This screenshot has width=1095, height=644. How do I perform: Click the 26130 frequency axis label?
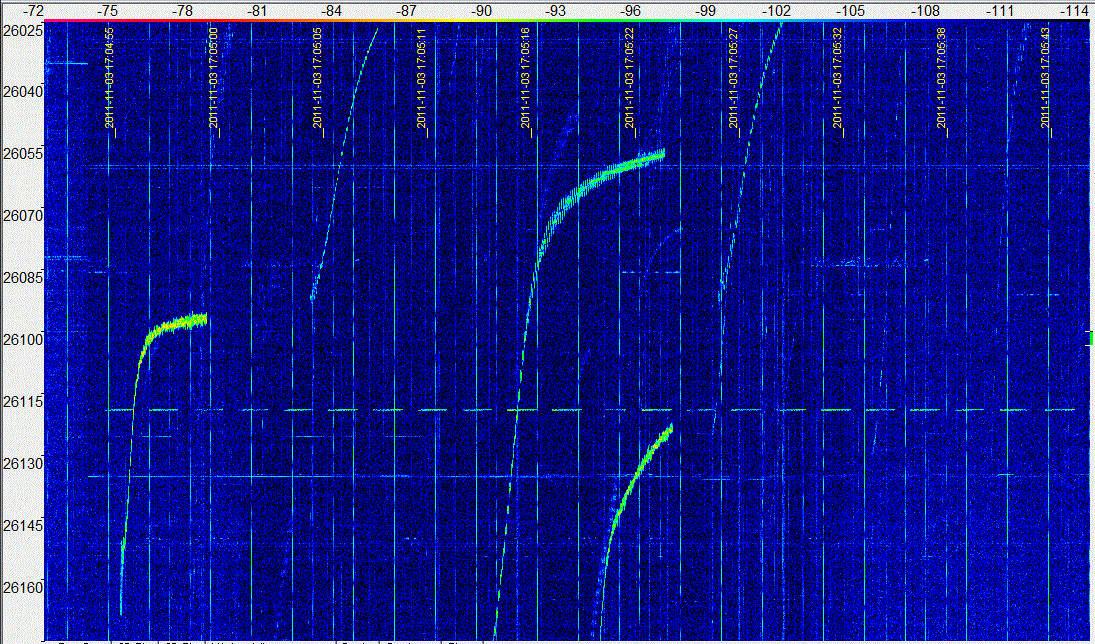click(x=22, y=463)
